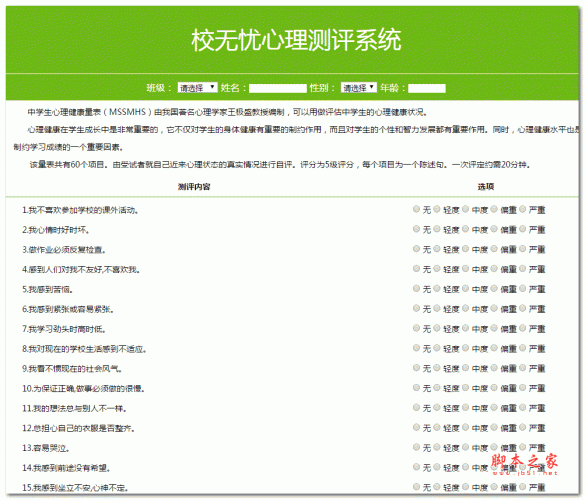585x500 pixels.
Task: Click the 校无忧心理测评系统 page title
Action: click(x=296, y=40)
